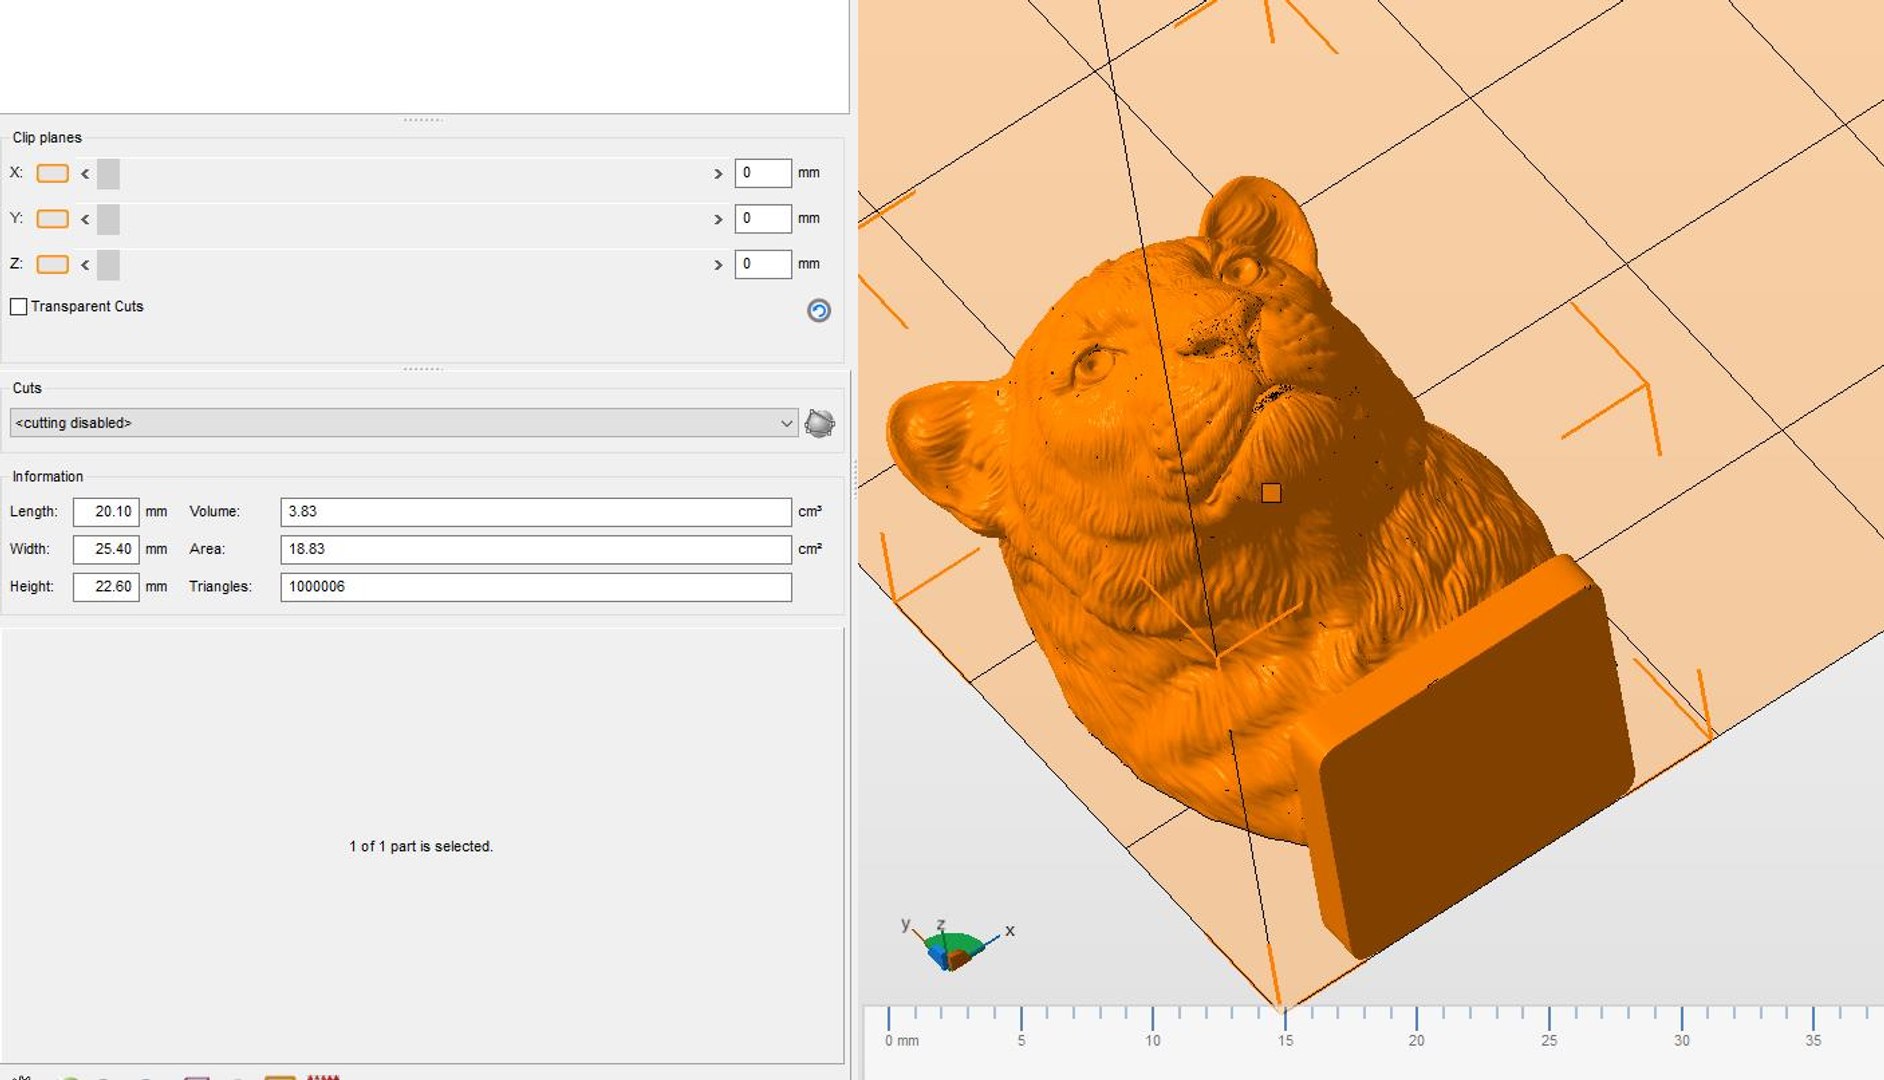Click the Z clip plane right arrow
The width and height of the screenshot is (1884, 1080).
(718, 265)
